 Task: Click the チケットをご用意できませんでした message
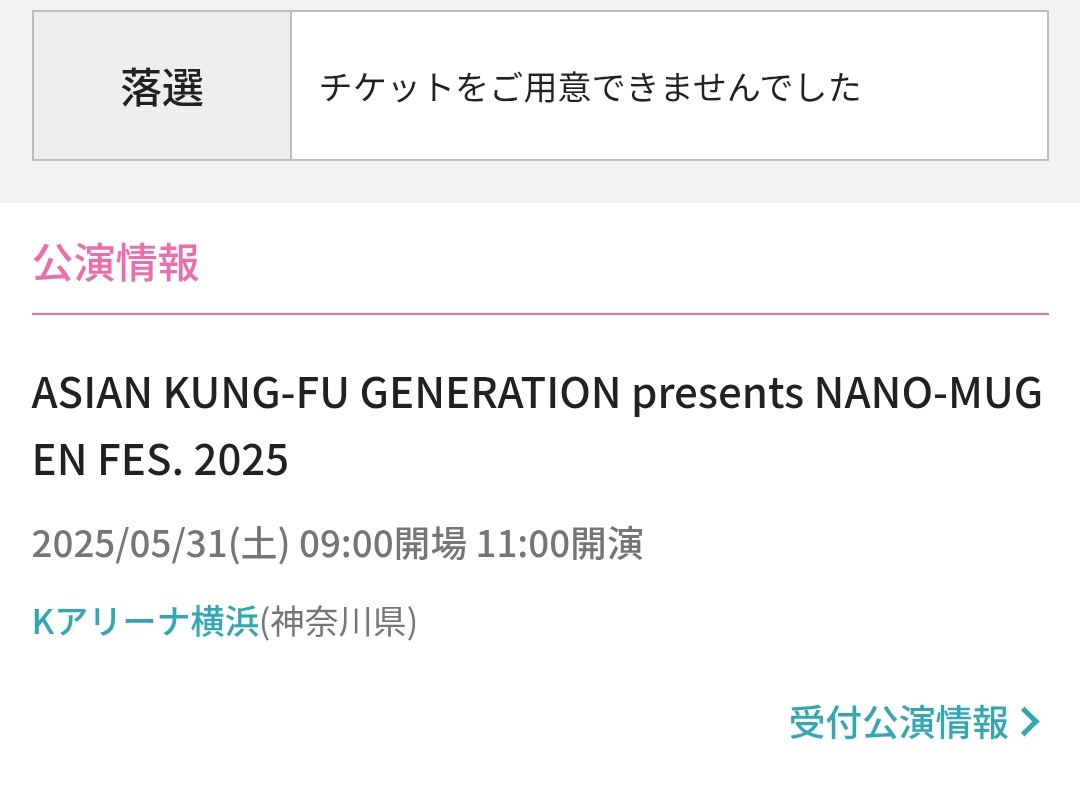(x=590, y=87)
